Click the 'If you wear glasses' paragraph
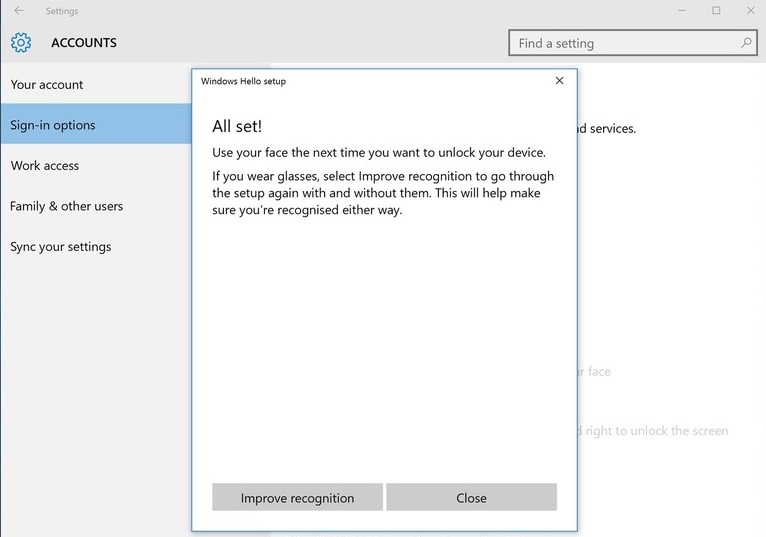766x537 pixels. click(383, 193)
